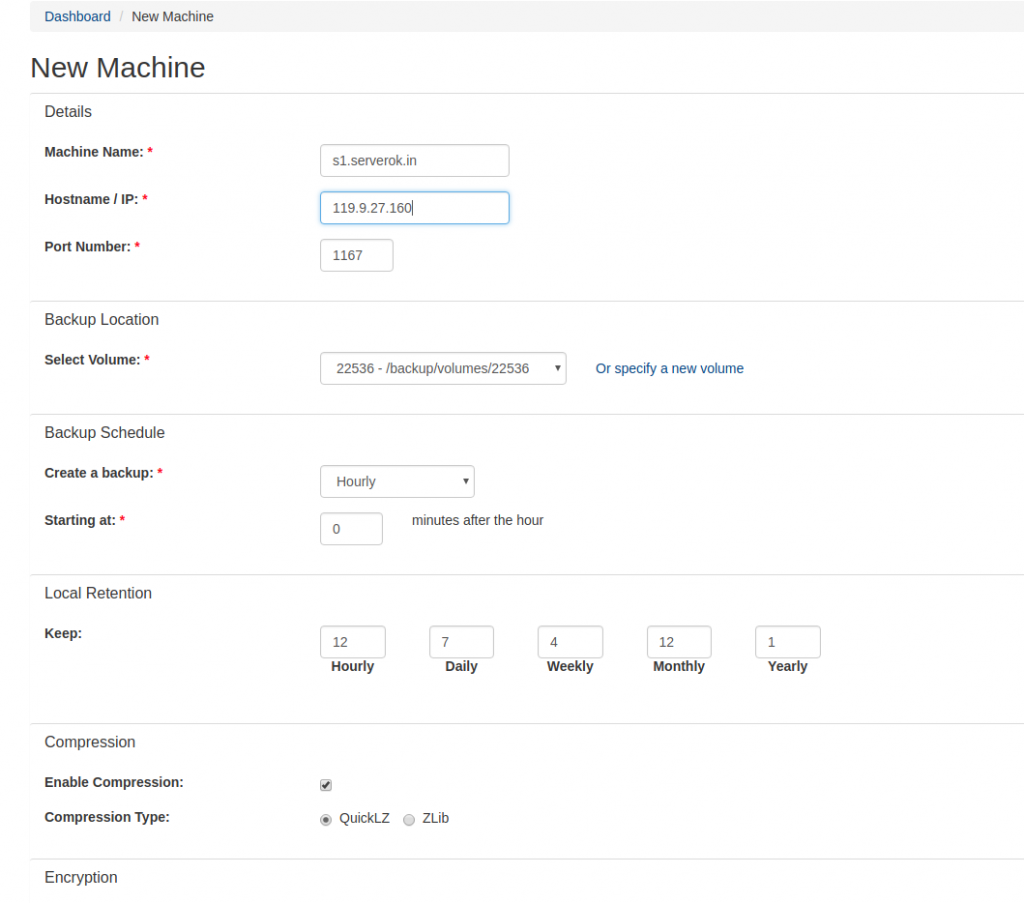Click the Backup Schedule section header

(x=104, y=432)
